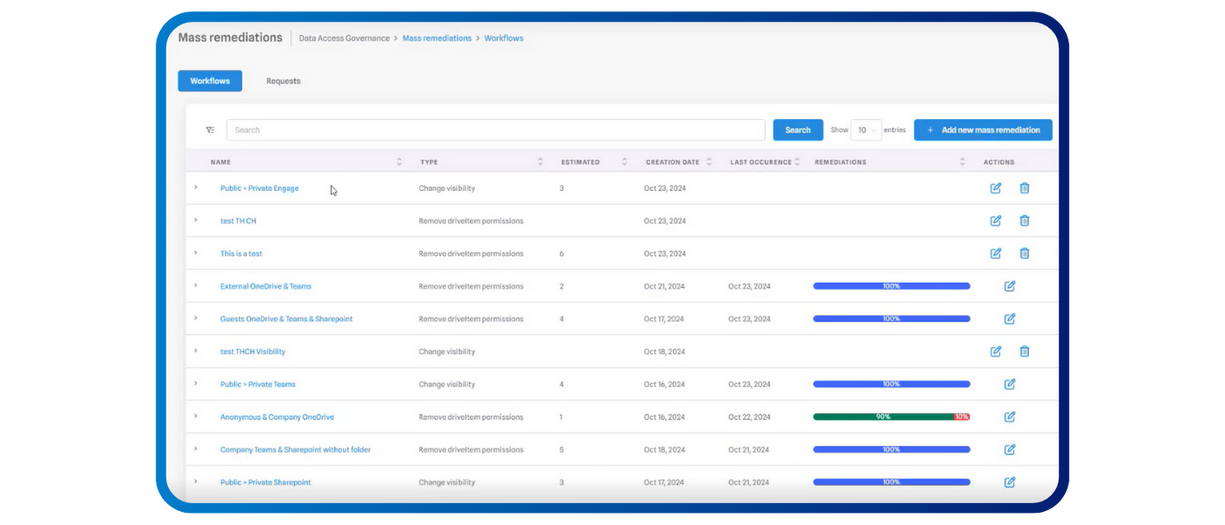Sort the table by Creation Date
Viewport: 1225px width, 525px height.
coord(709,162)
